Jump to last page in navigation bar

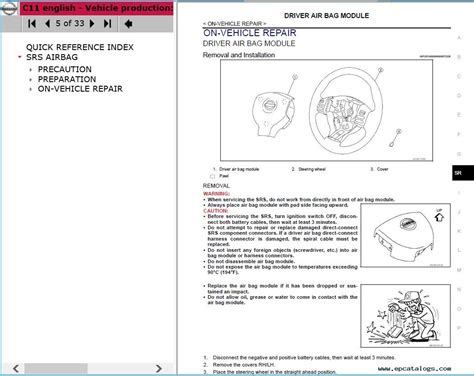click(107, 23)
